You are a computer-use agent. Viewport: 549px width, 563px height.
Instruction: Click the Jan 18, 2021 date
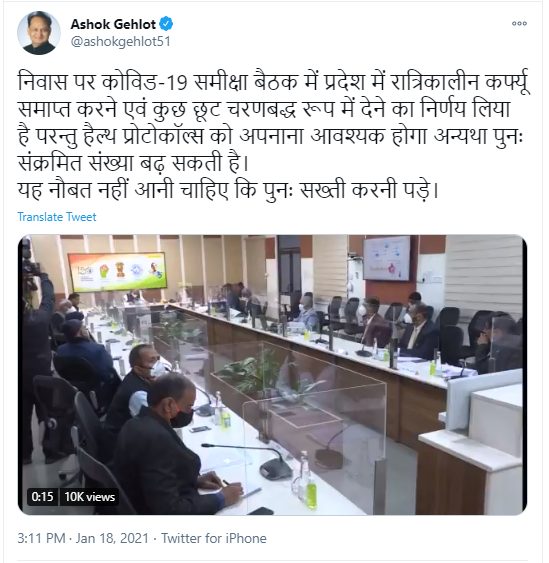pos(112,538)
